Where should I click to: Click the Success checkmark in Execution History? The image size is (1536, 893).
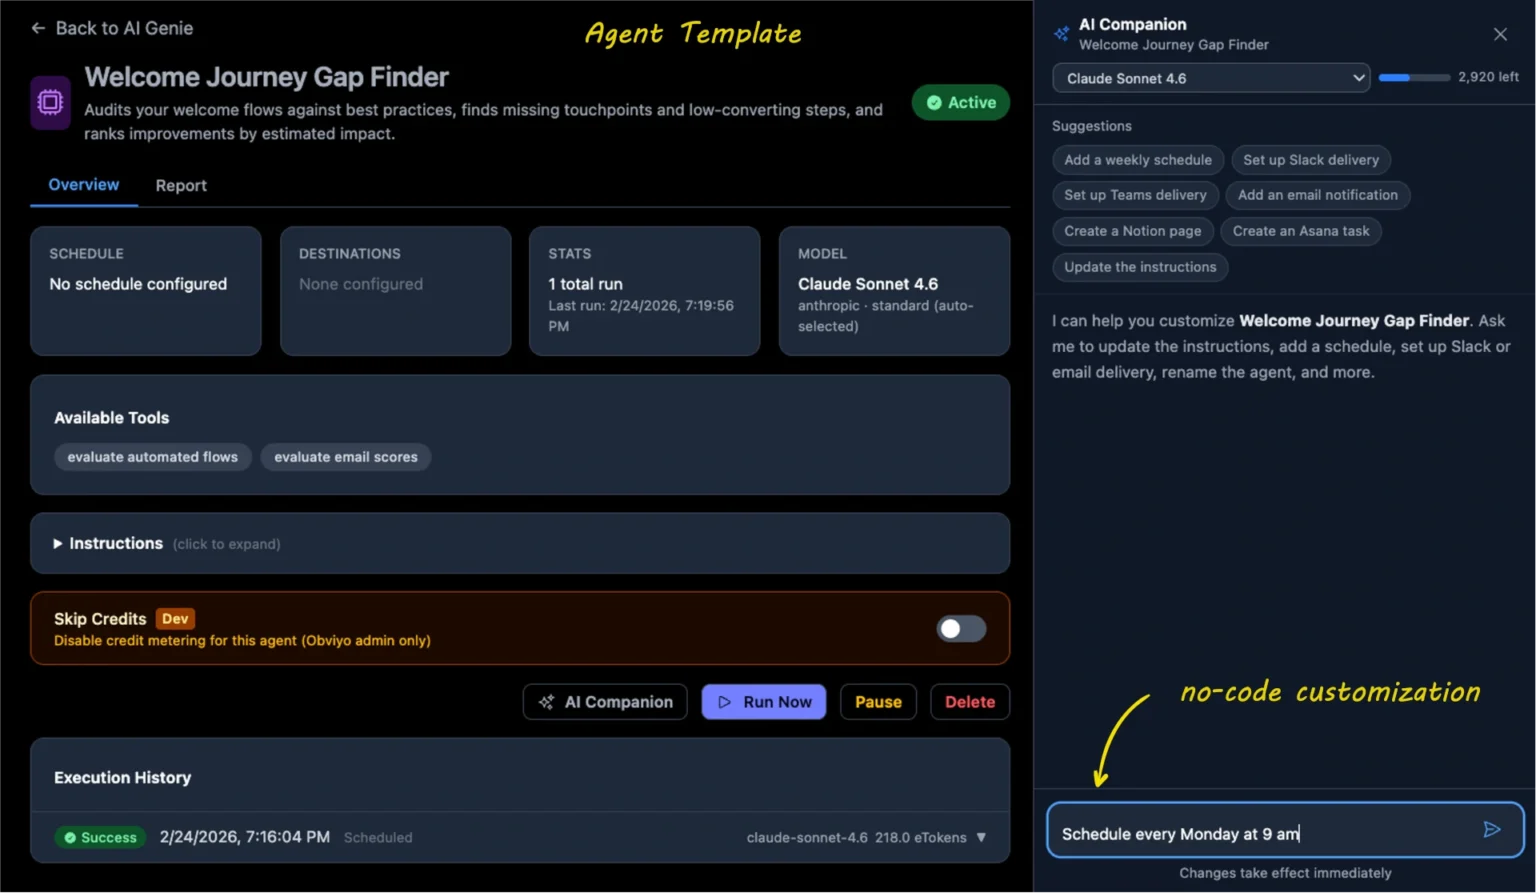(x=70, y=837)
